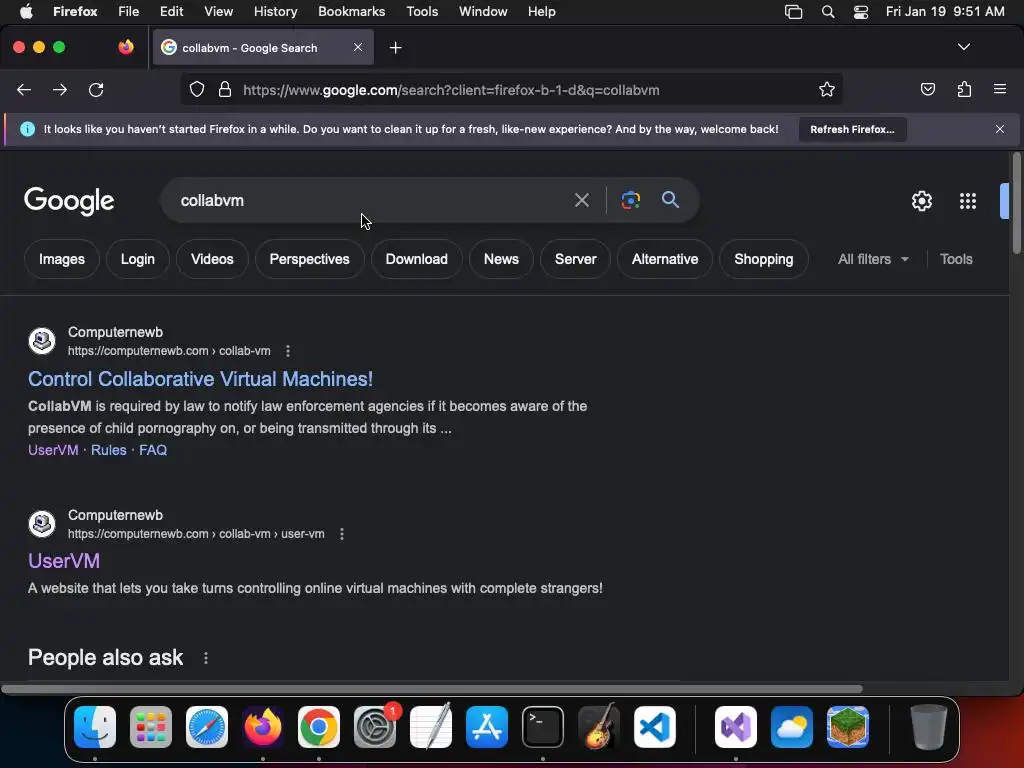This screenshot has width=1024, height=768.
Task: Focus the collabvm search field
Action: (366, 200)
